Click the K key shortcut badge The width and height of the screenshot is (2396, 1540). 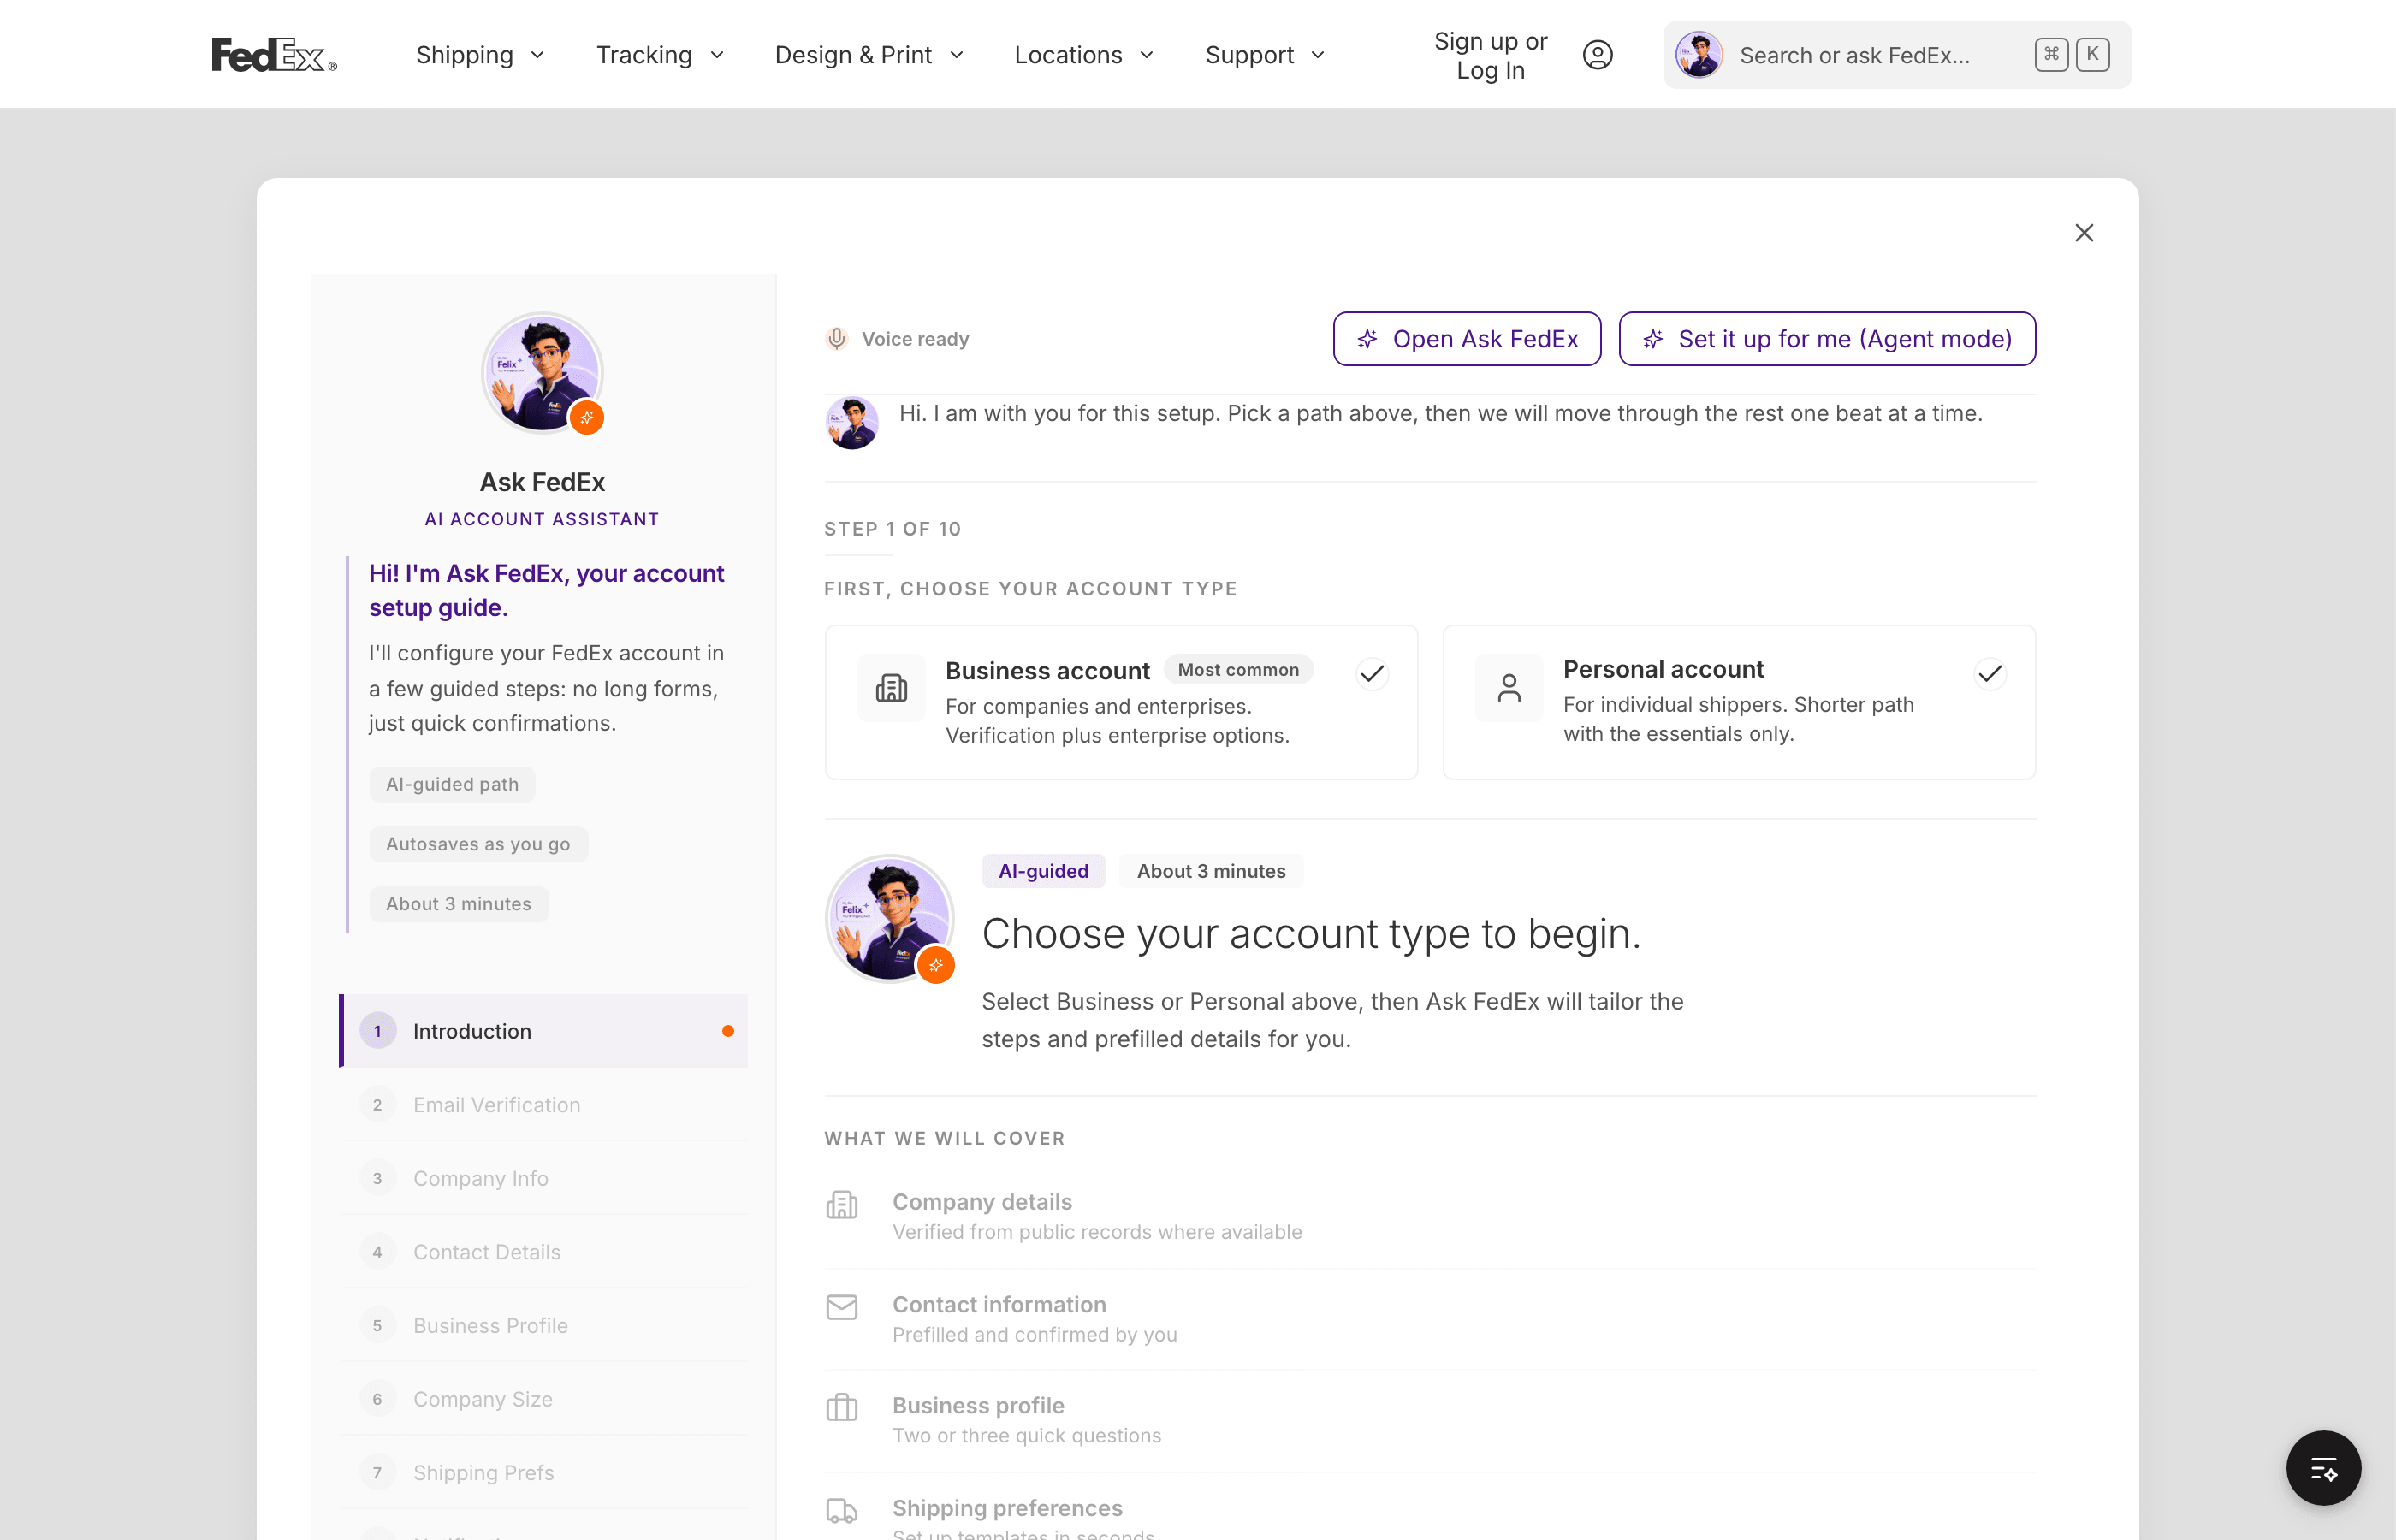pyautogui.click(x=2092, y=54)
